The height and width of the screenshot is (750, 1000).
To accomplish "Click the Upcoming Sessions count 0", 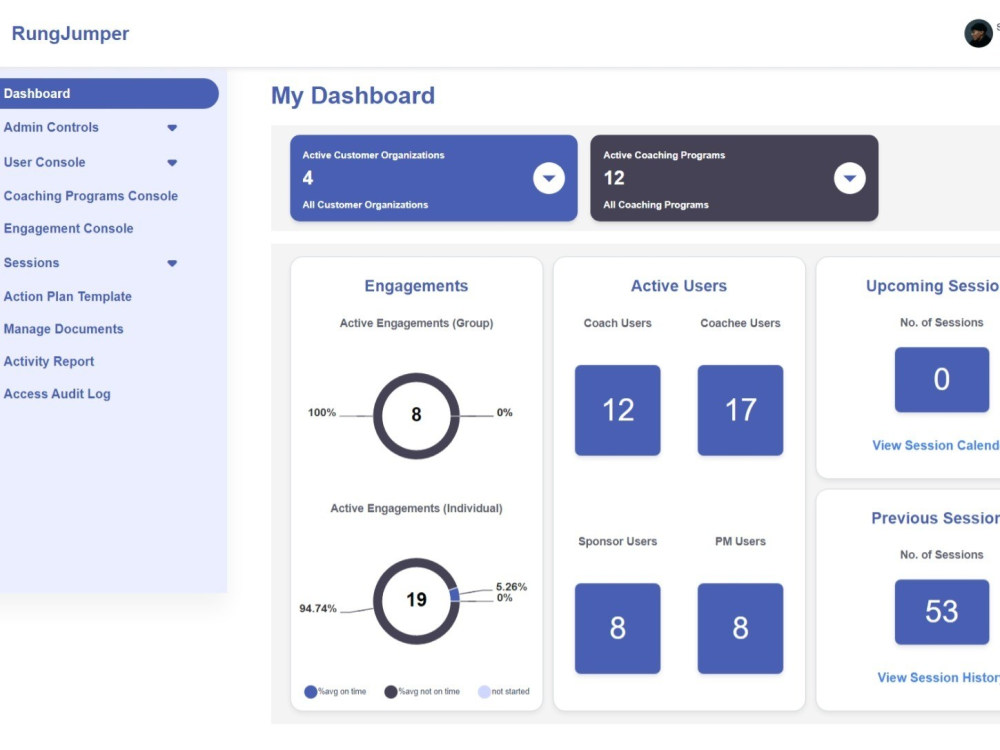I will pyautogui.click(x=941, y=379).
